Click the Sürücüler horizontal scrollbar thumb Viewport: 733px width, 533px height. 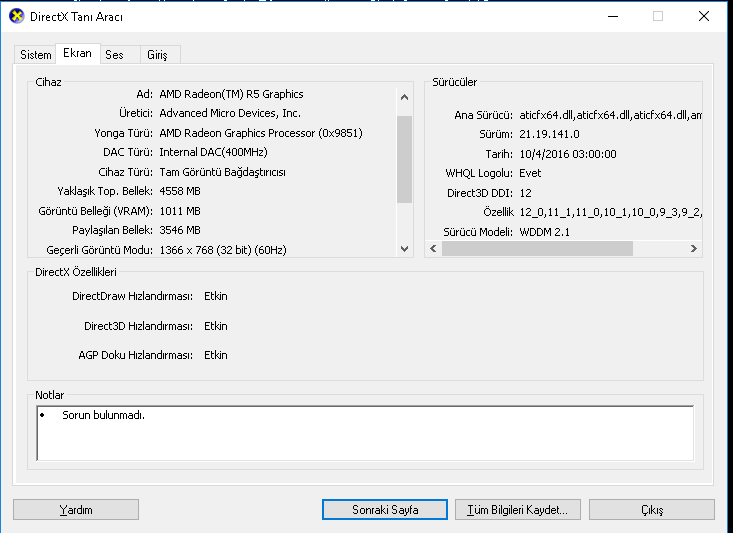(x=538, y=249)
